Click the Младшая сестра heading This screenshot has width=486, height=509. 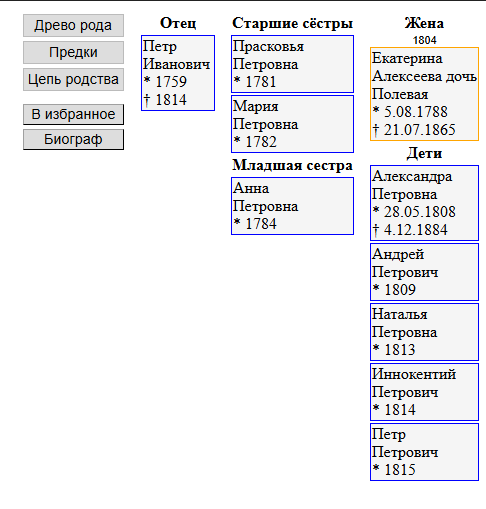coord(292,165)
